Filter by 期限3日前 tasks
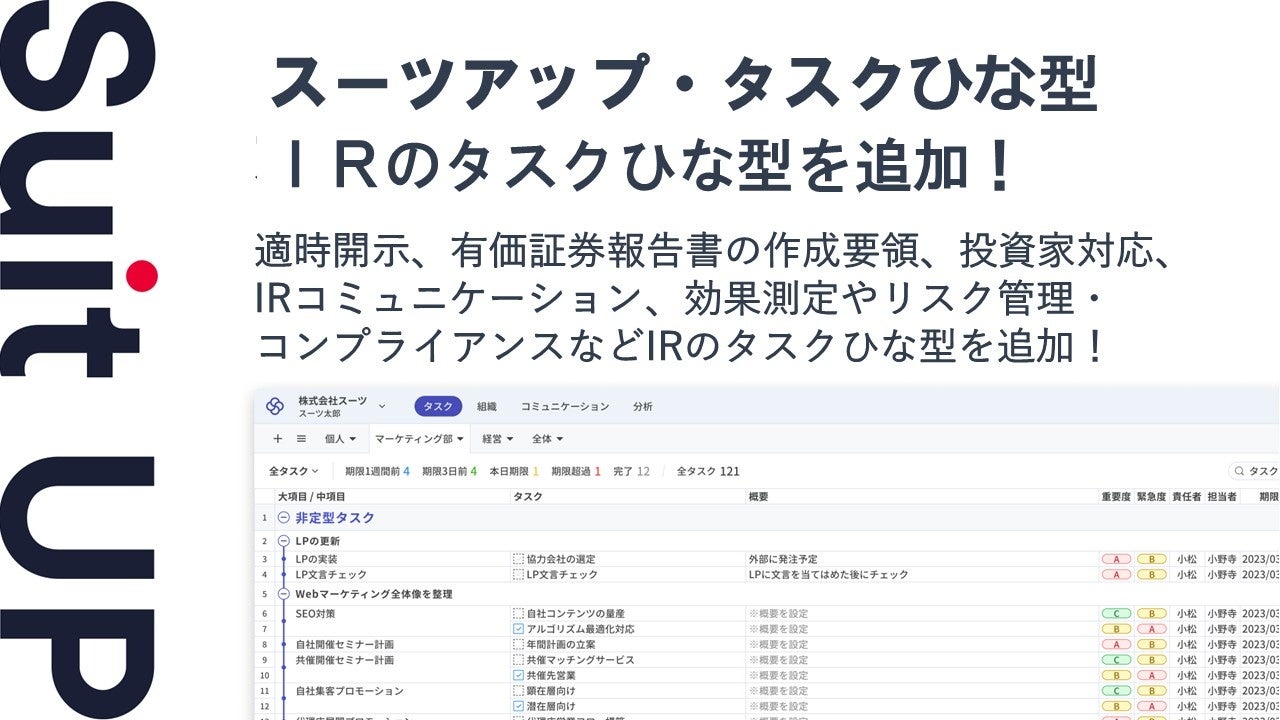Image resolution: width=1280 pixels, height=720 pixels. pos(449,471)
